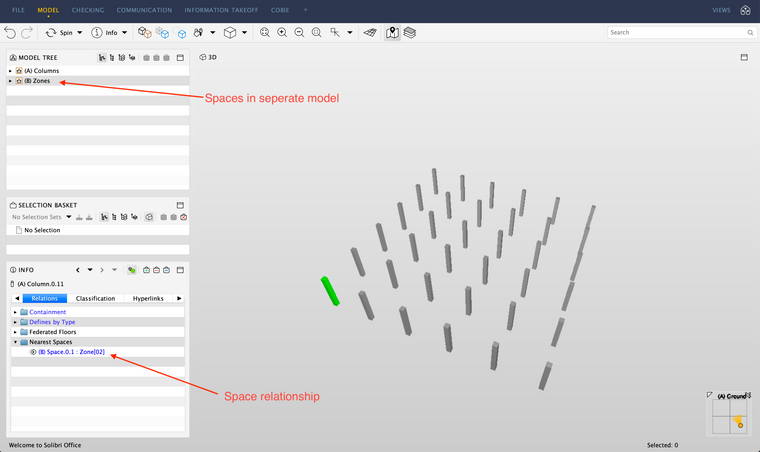Click the second blue cube visibility icon
Screen dimensions: 760x452
pyautogui.click(x=162, y=32)
